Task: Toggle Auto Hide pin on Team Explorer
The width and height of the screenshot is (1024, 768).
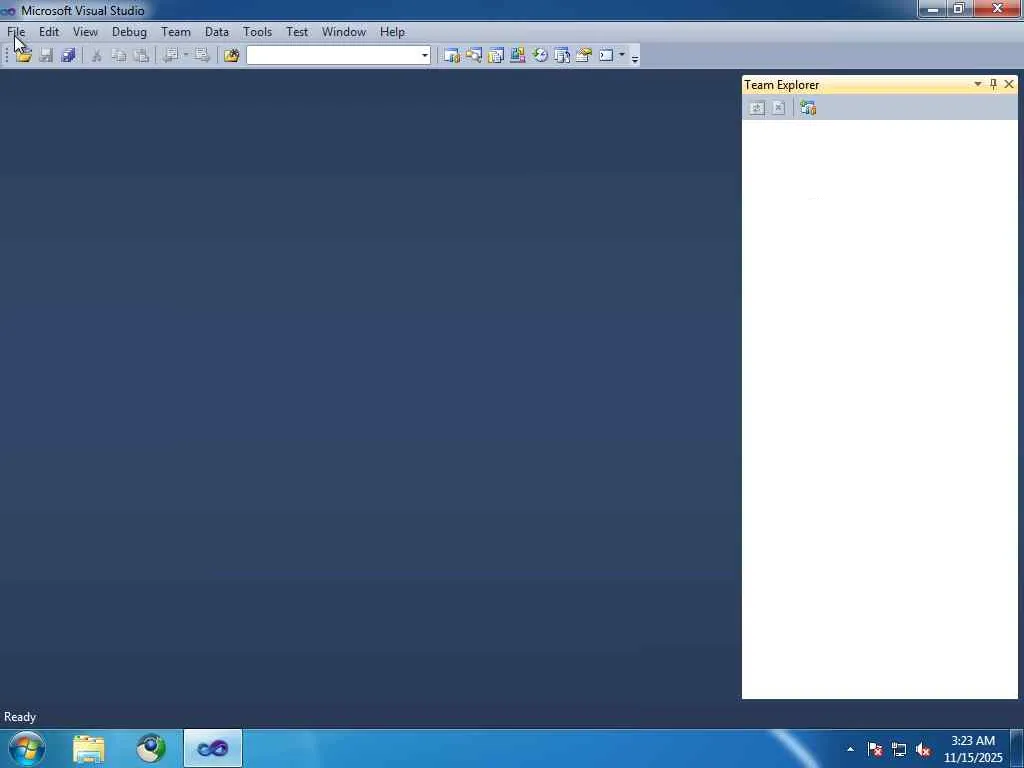Action: pyautogui.click(x=993, y=84)
